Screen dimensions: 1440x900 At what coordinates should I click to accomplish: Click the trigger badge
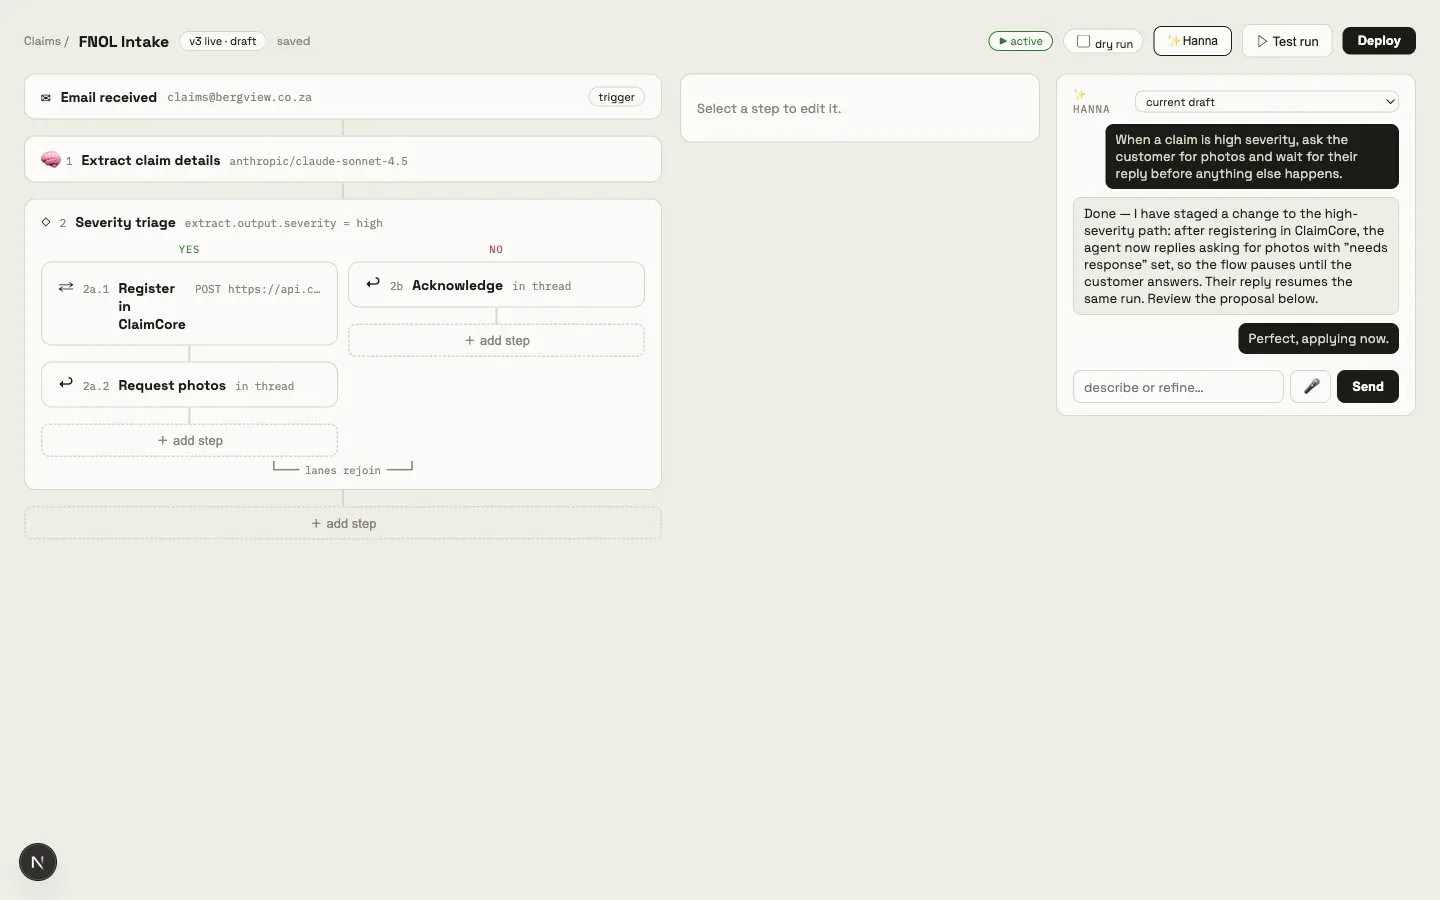click(x=616, y=97)
